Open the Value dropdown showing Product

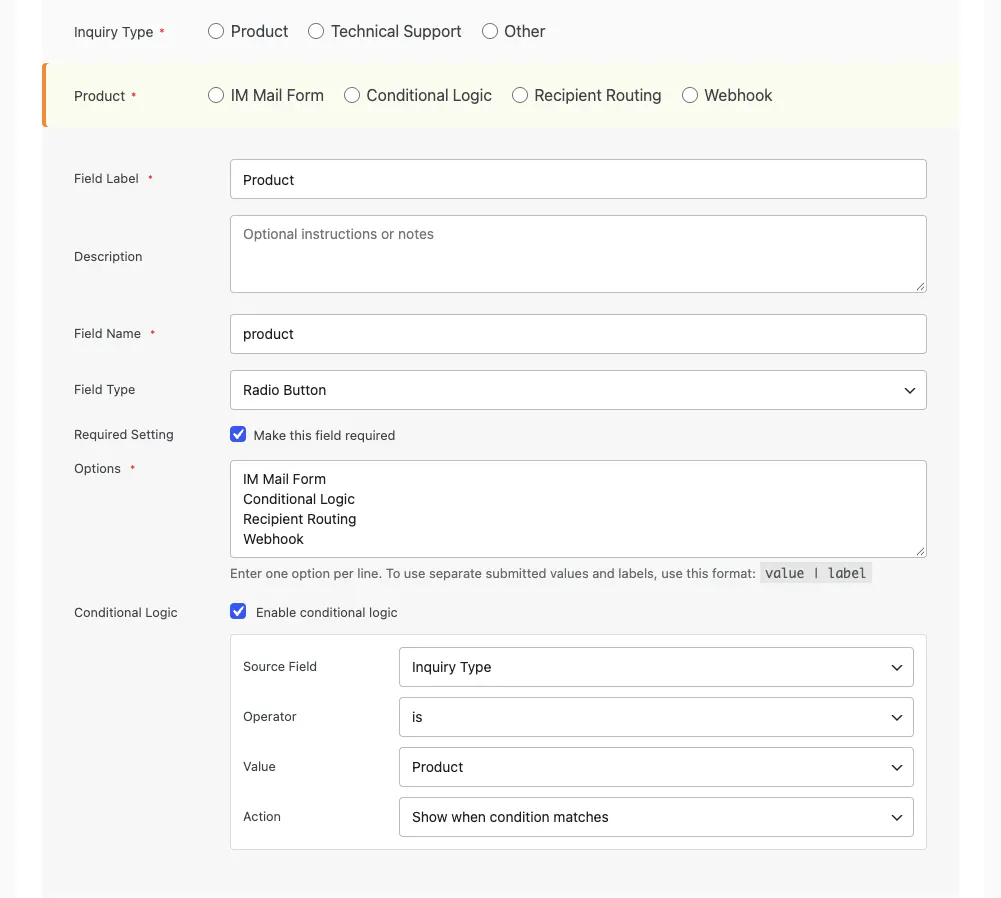point(656,767)
